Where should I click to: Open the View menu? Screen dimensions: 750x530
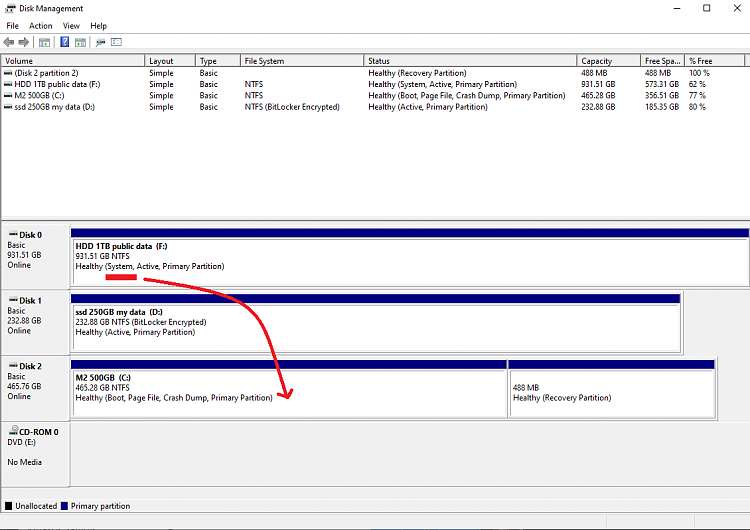pos(71,26)
